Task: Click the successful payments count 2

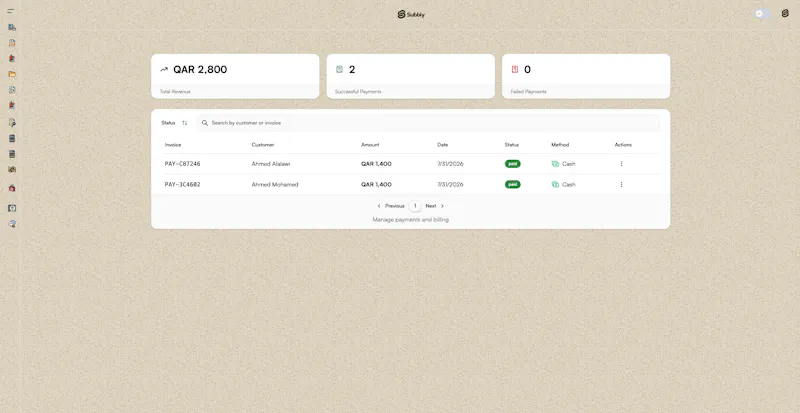Action: tap(352, 69)
